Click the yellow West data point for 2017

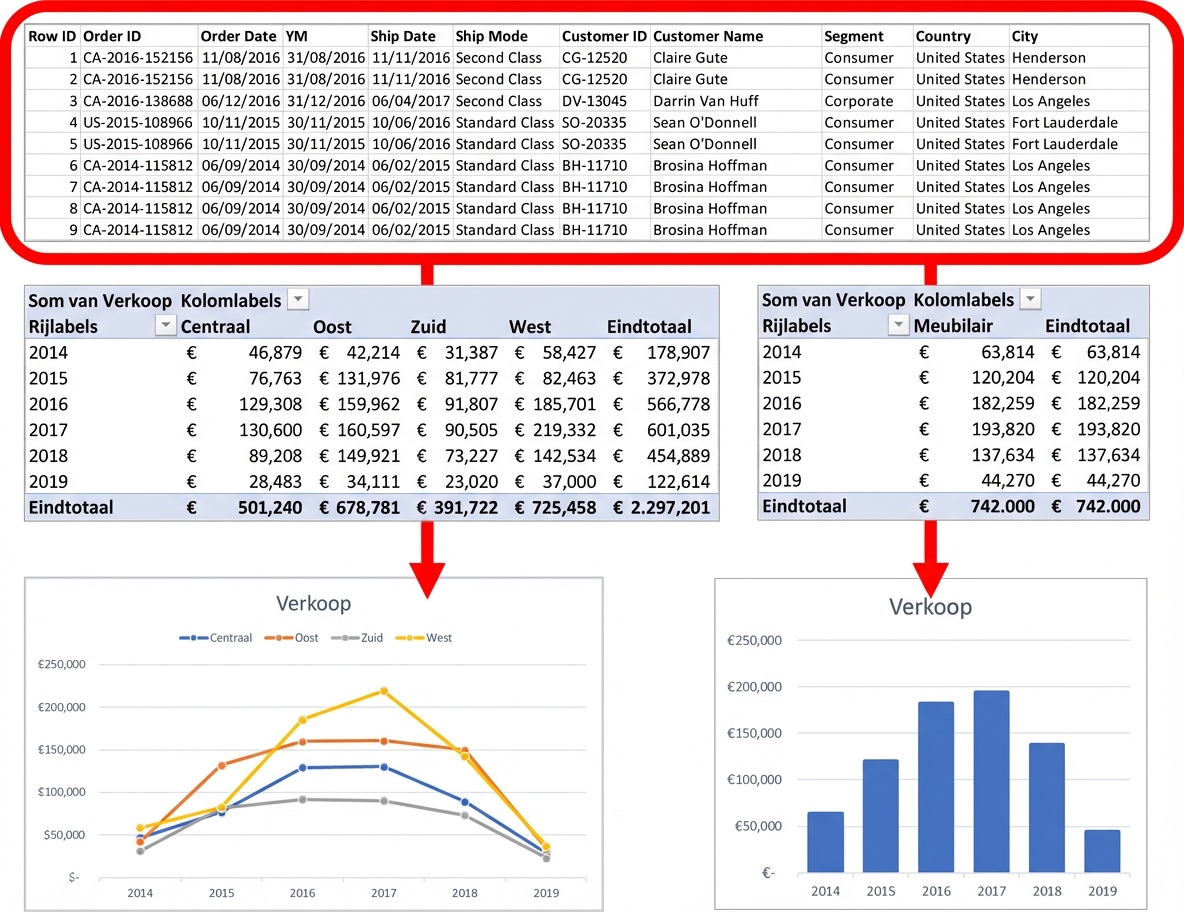click(x=383, y=691)
